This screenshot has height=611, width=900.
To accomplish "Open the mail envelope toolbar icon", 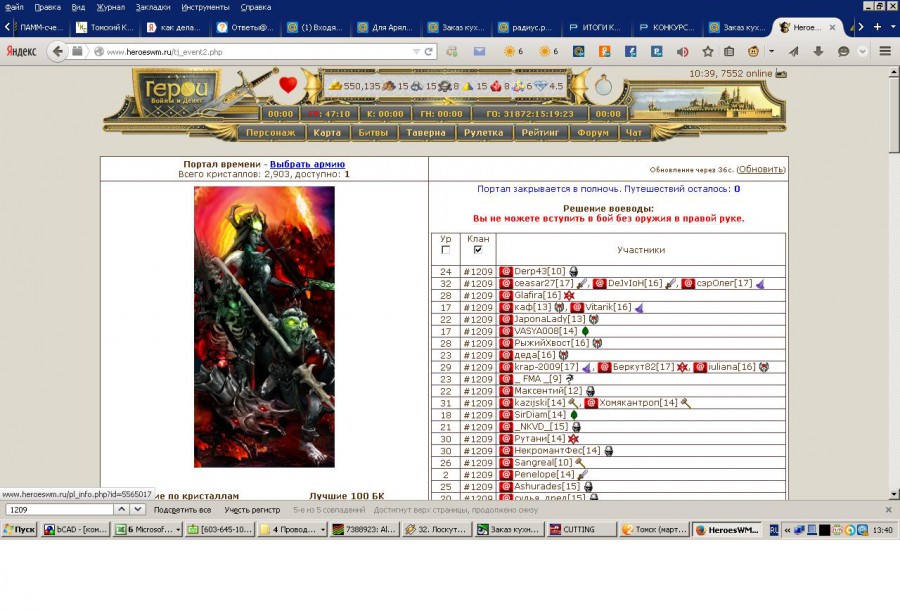I will click(479, 51).
